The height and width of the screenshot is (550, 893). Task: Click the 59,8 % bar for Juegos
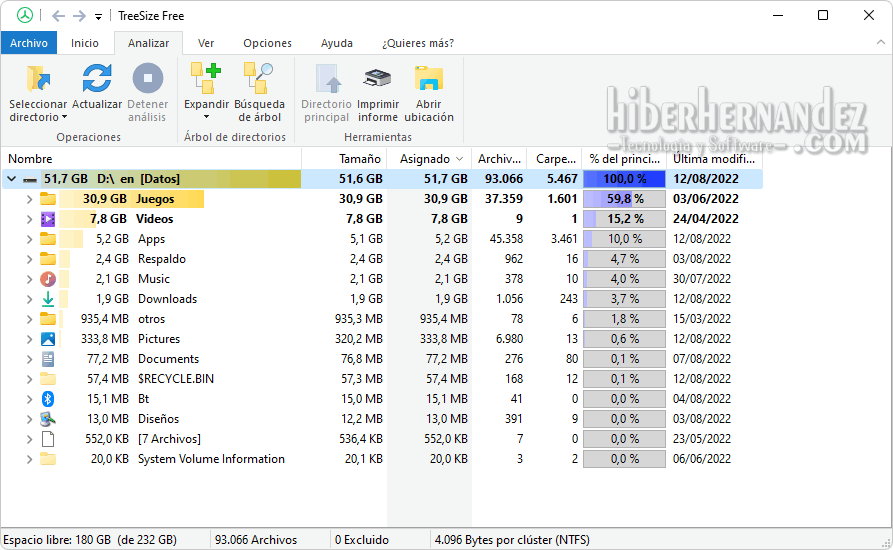624,199
